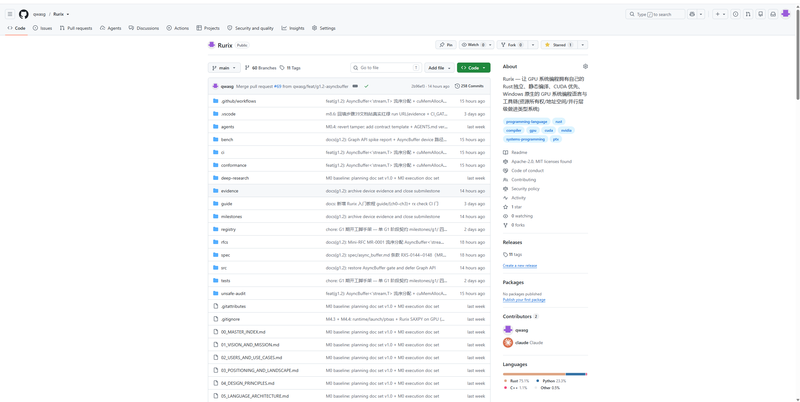Open the evidence folder

click(x=230, y=191)
